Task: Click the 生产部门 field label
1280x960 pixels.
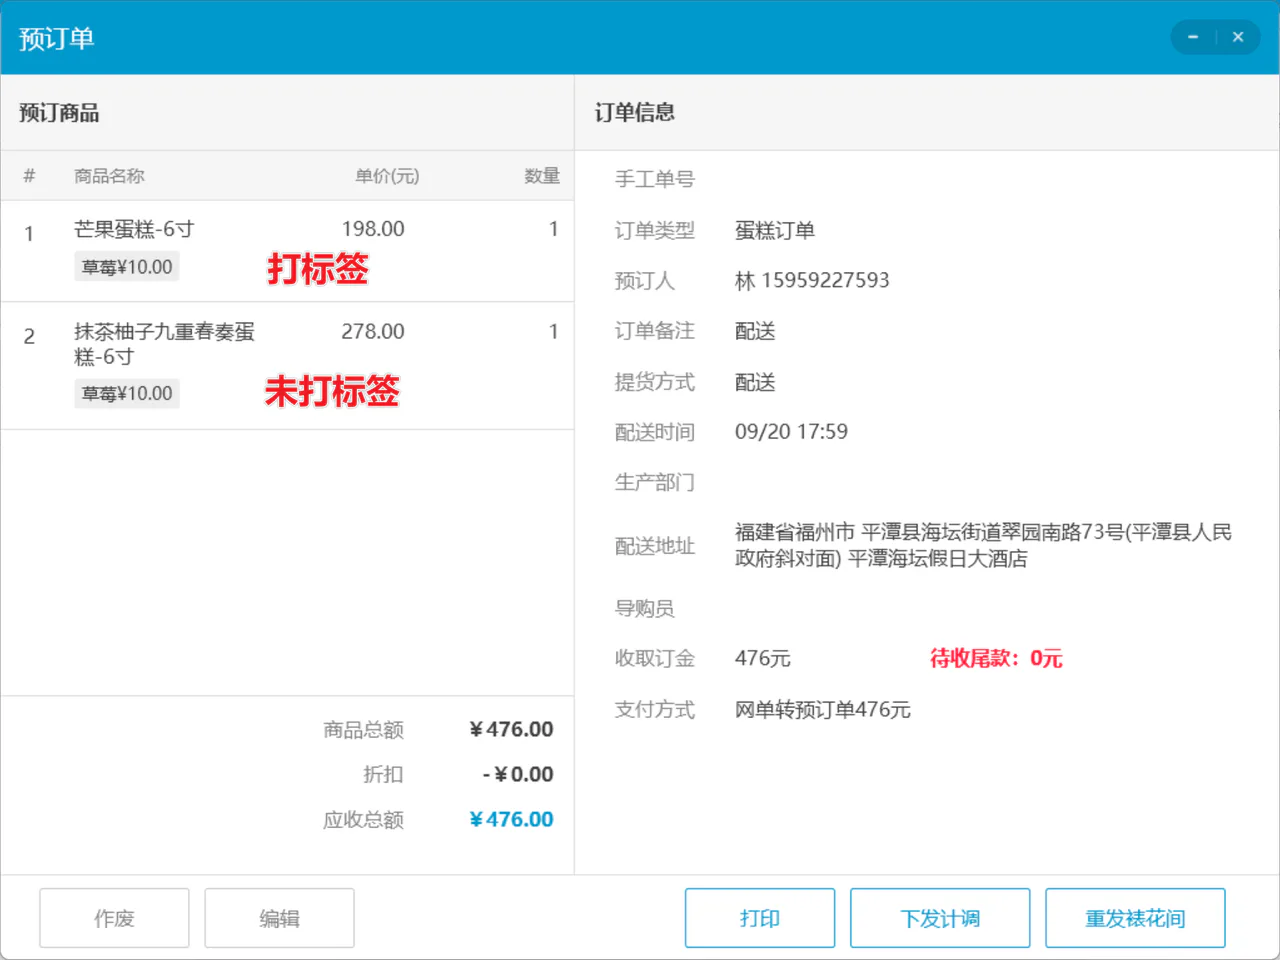Action: click(655, 482)
